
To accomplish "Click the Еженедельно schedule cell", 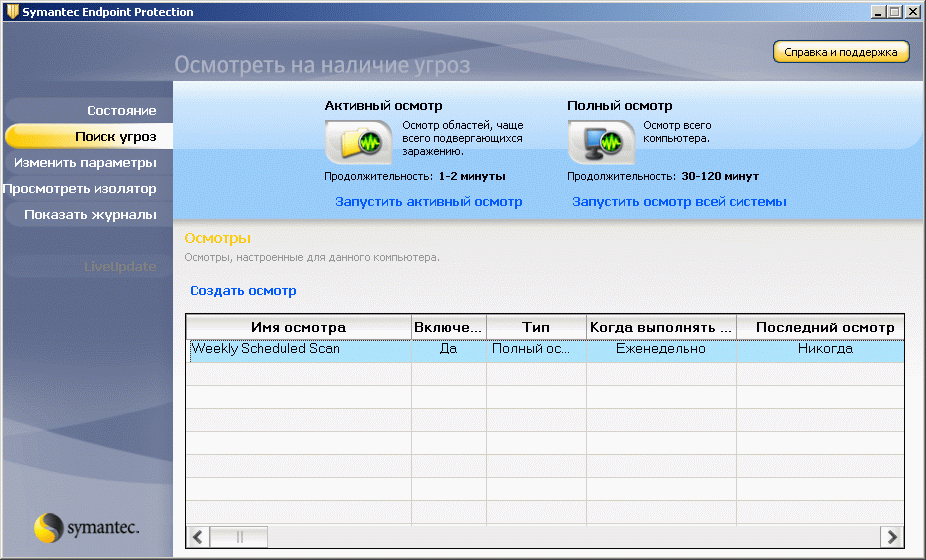I will click(661, 349).
